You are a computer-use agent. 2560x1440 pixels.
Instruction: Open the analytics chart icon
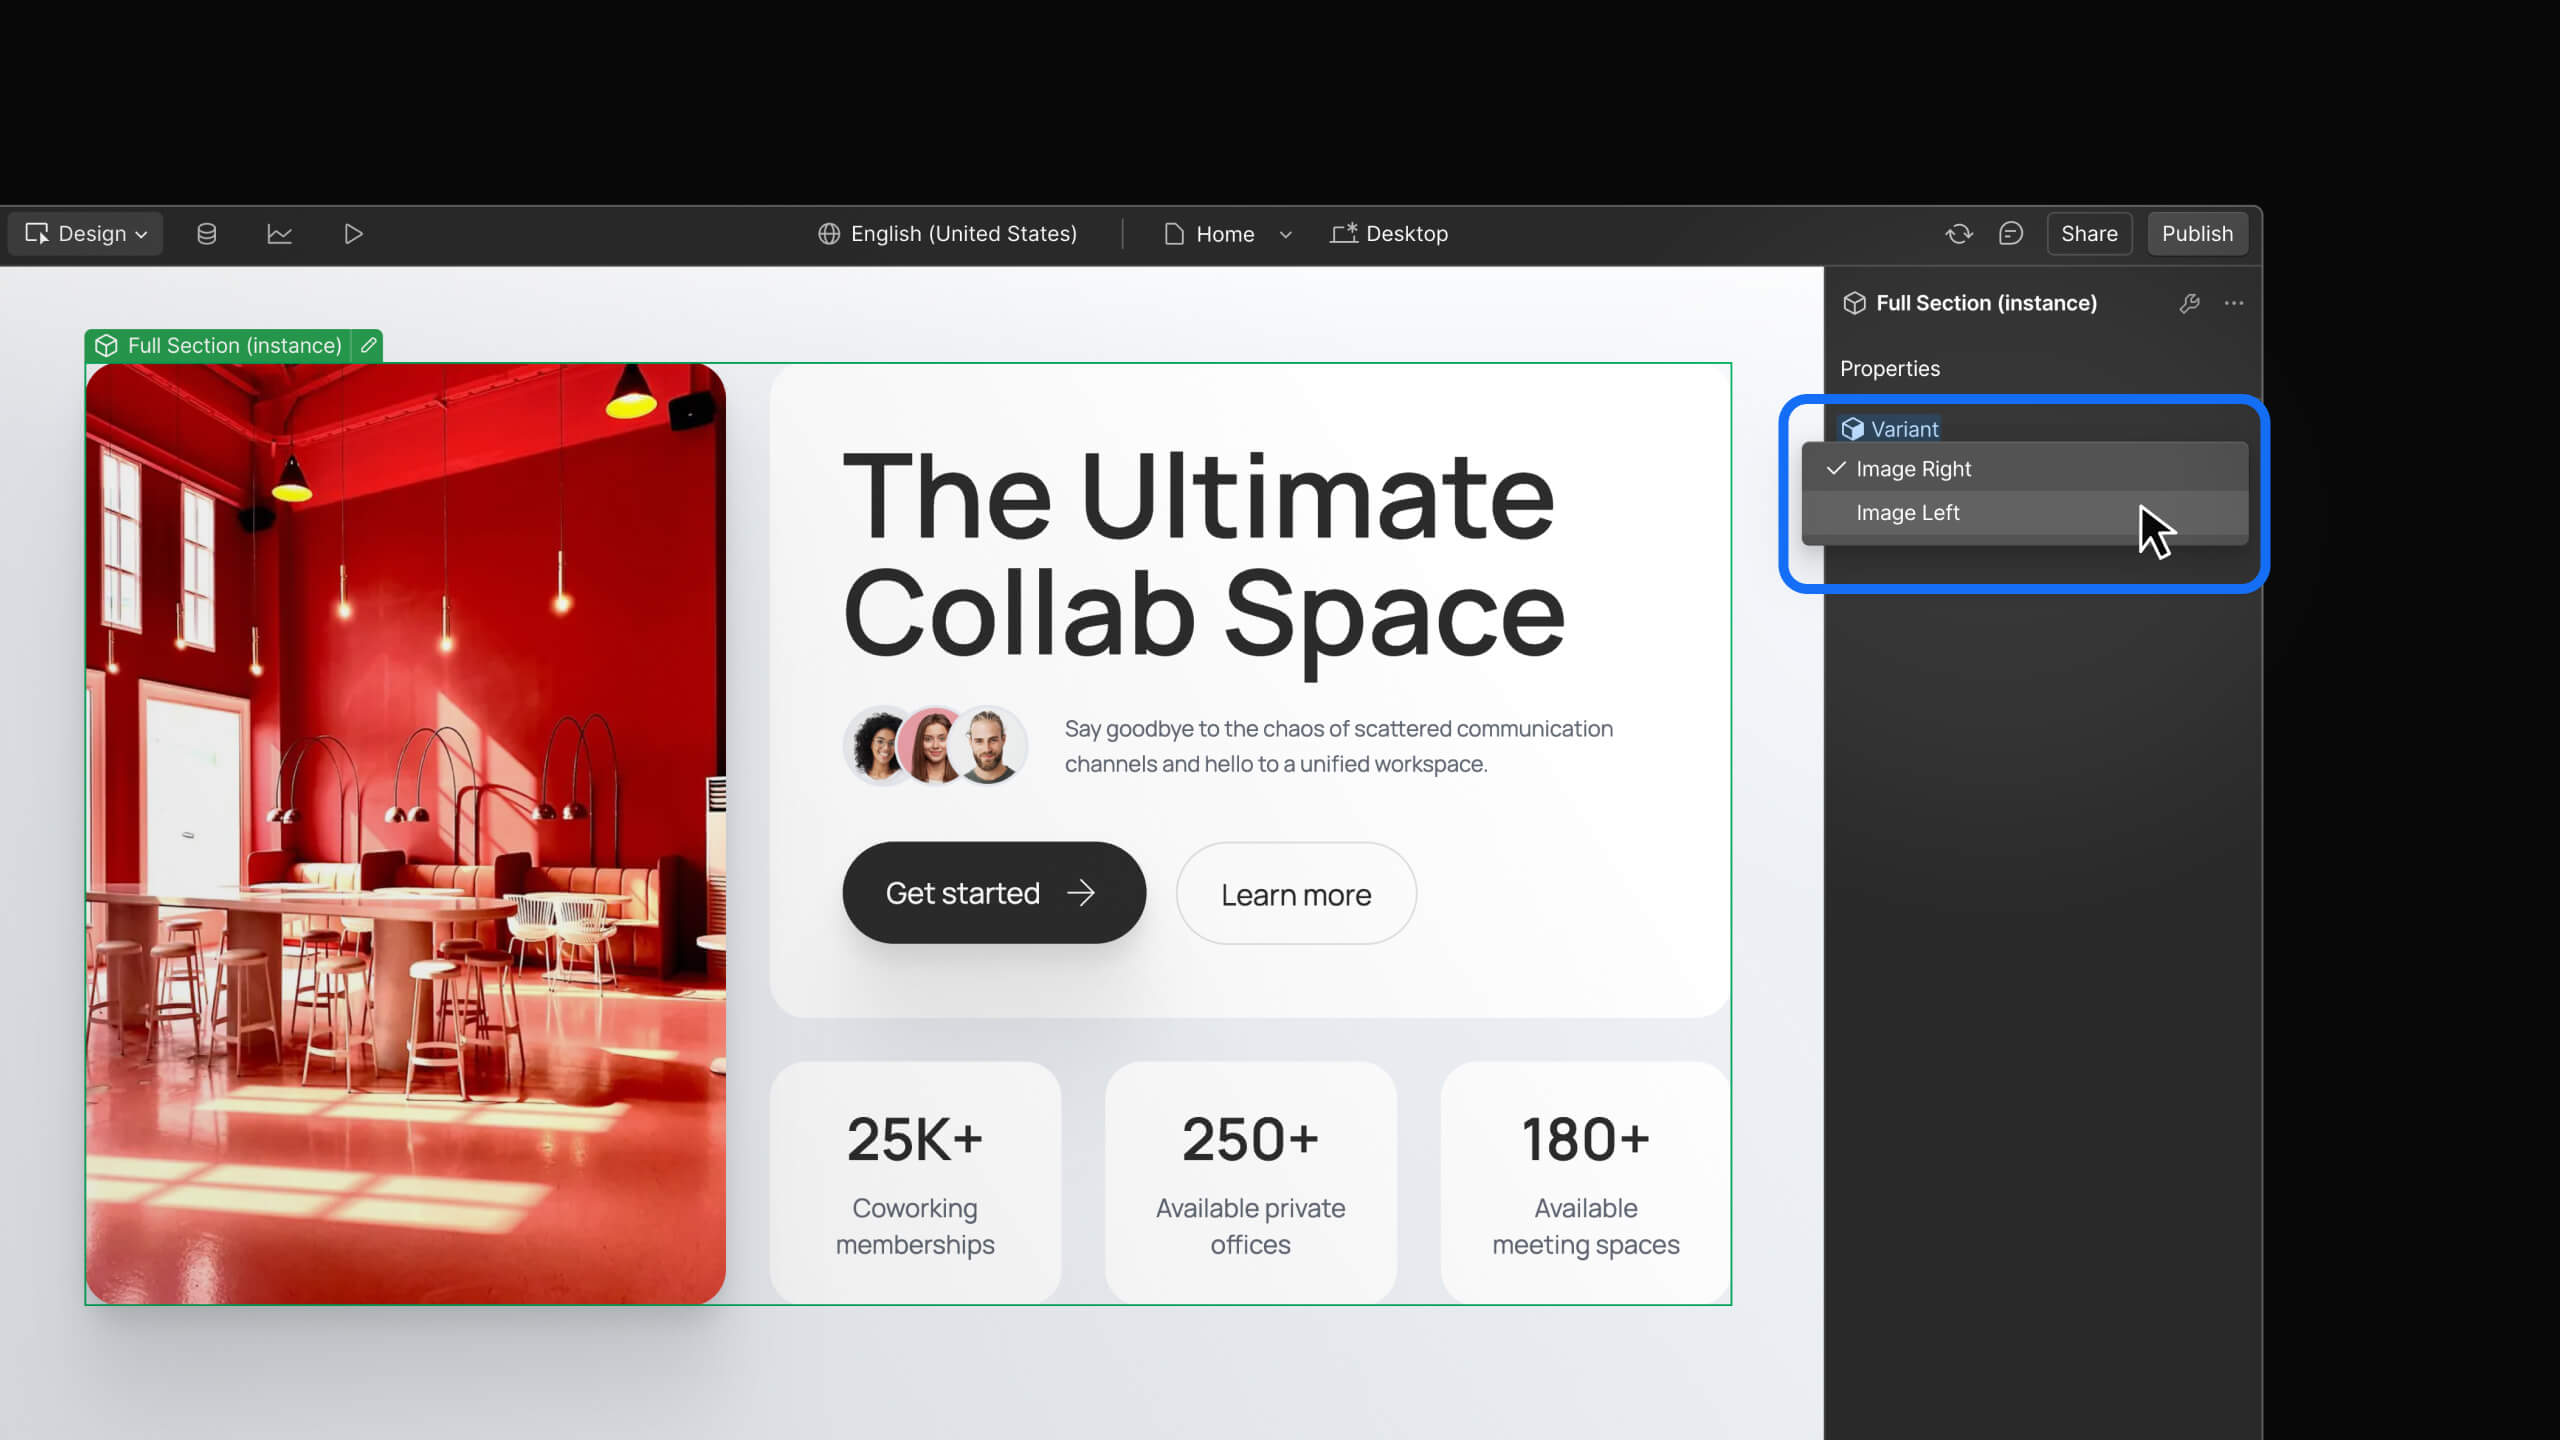click(x=279, y=234)
